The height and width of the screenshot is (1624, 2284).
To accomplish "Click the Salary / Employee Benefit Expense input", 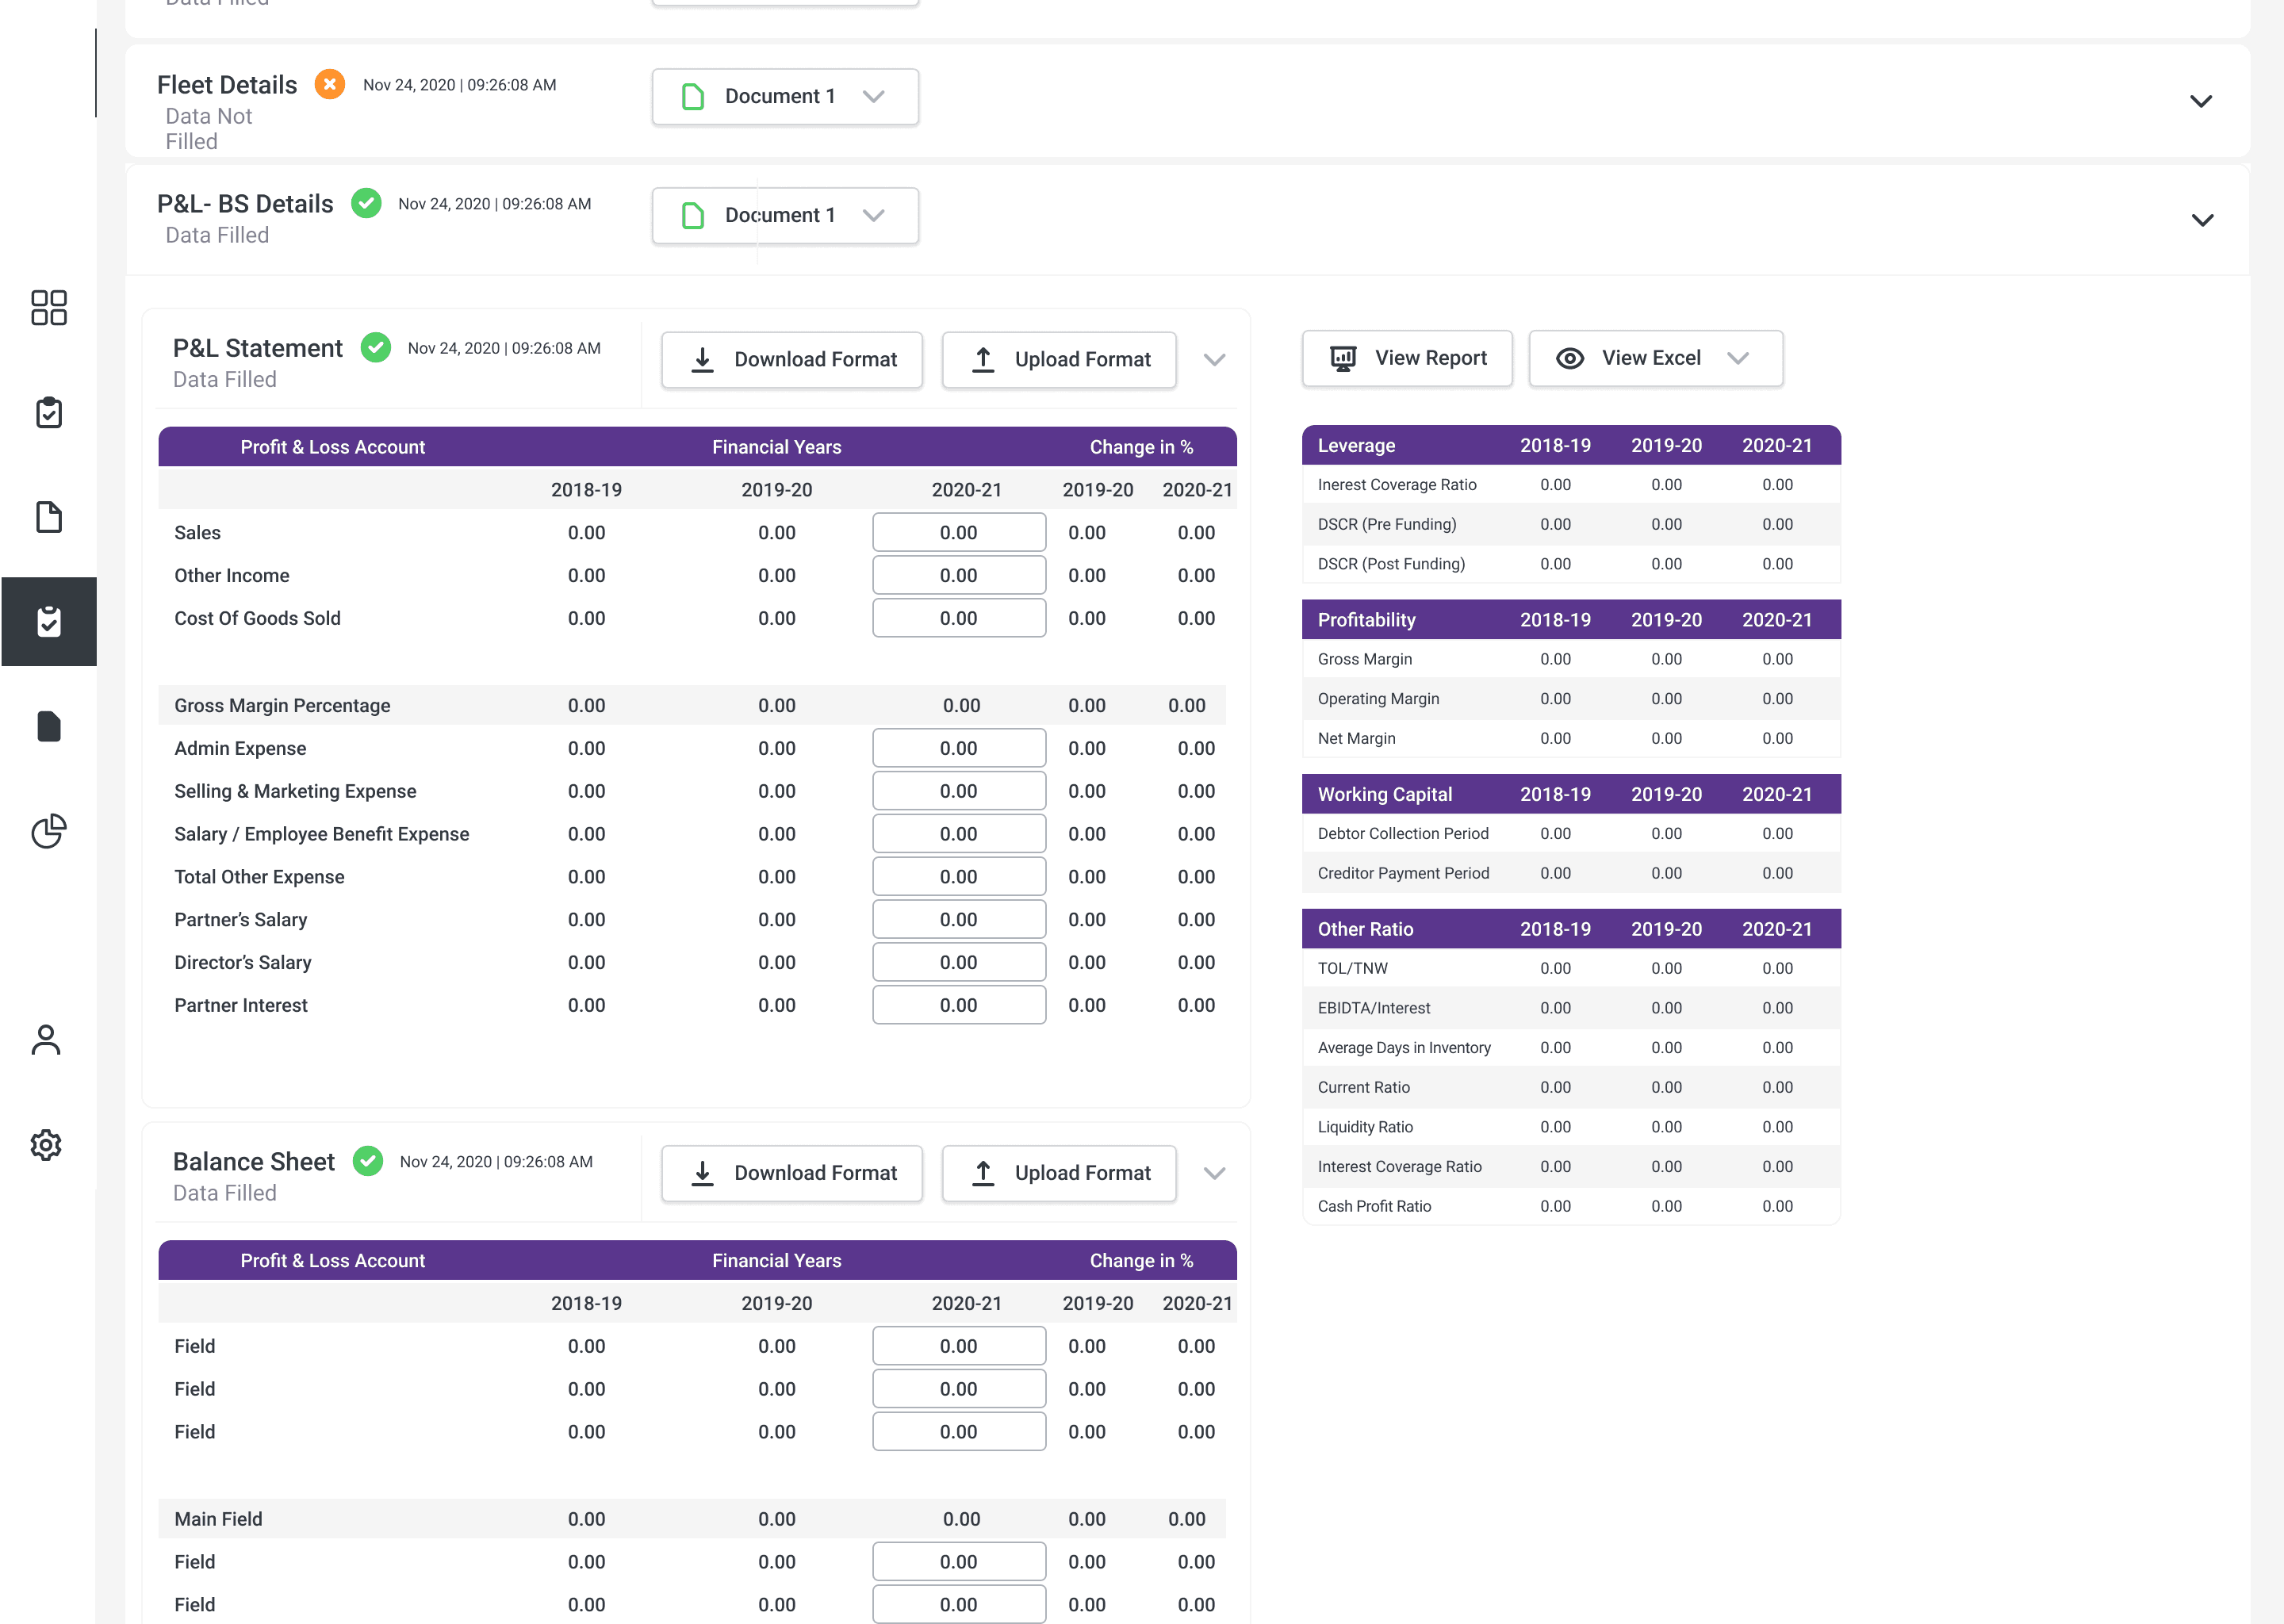I will pyautogui.click(x=959, y=834).
